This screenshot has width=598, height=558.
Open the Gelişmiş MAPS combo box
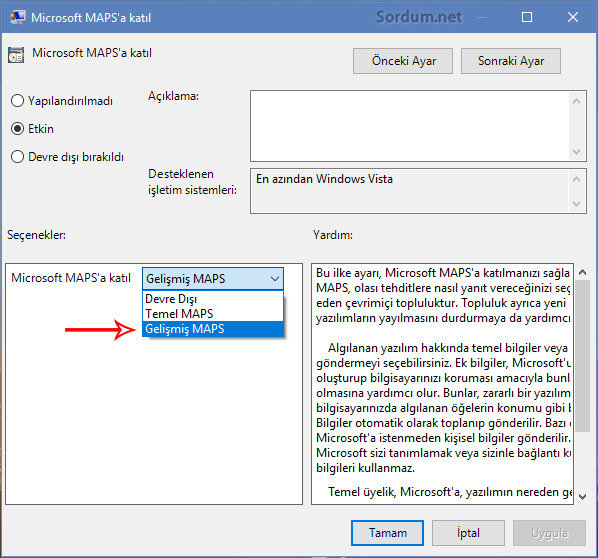(213, 279)
